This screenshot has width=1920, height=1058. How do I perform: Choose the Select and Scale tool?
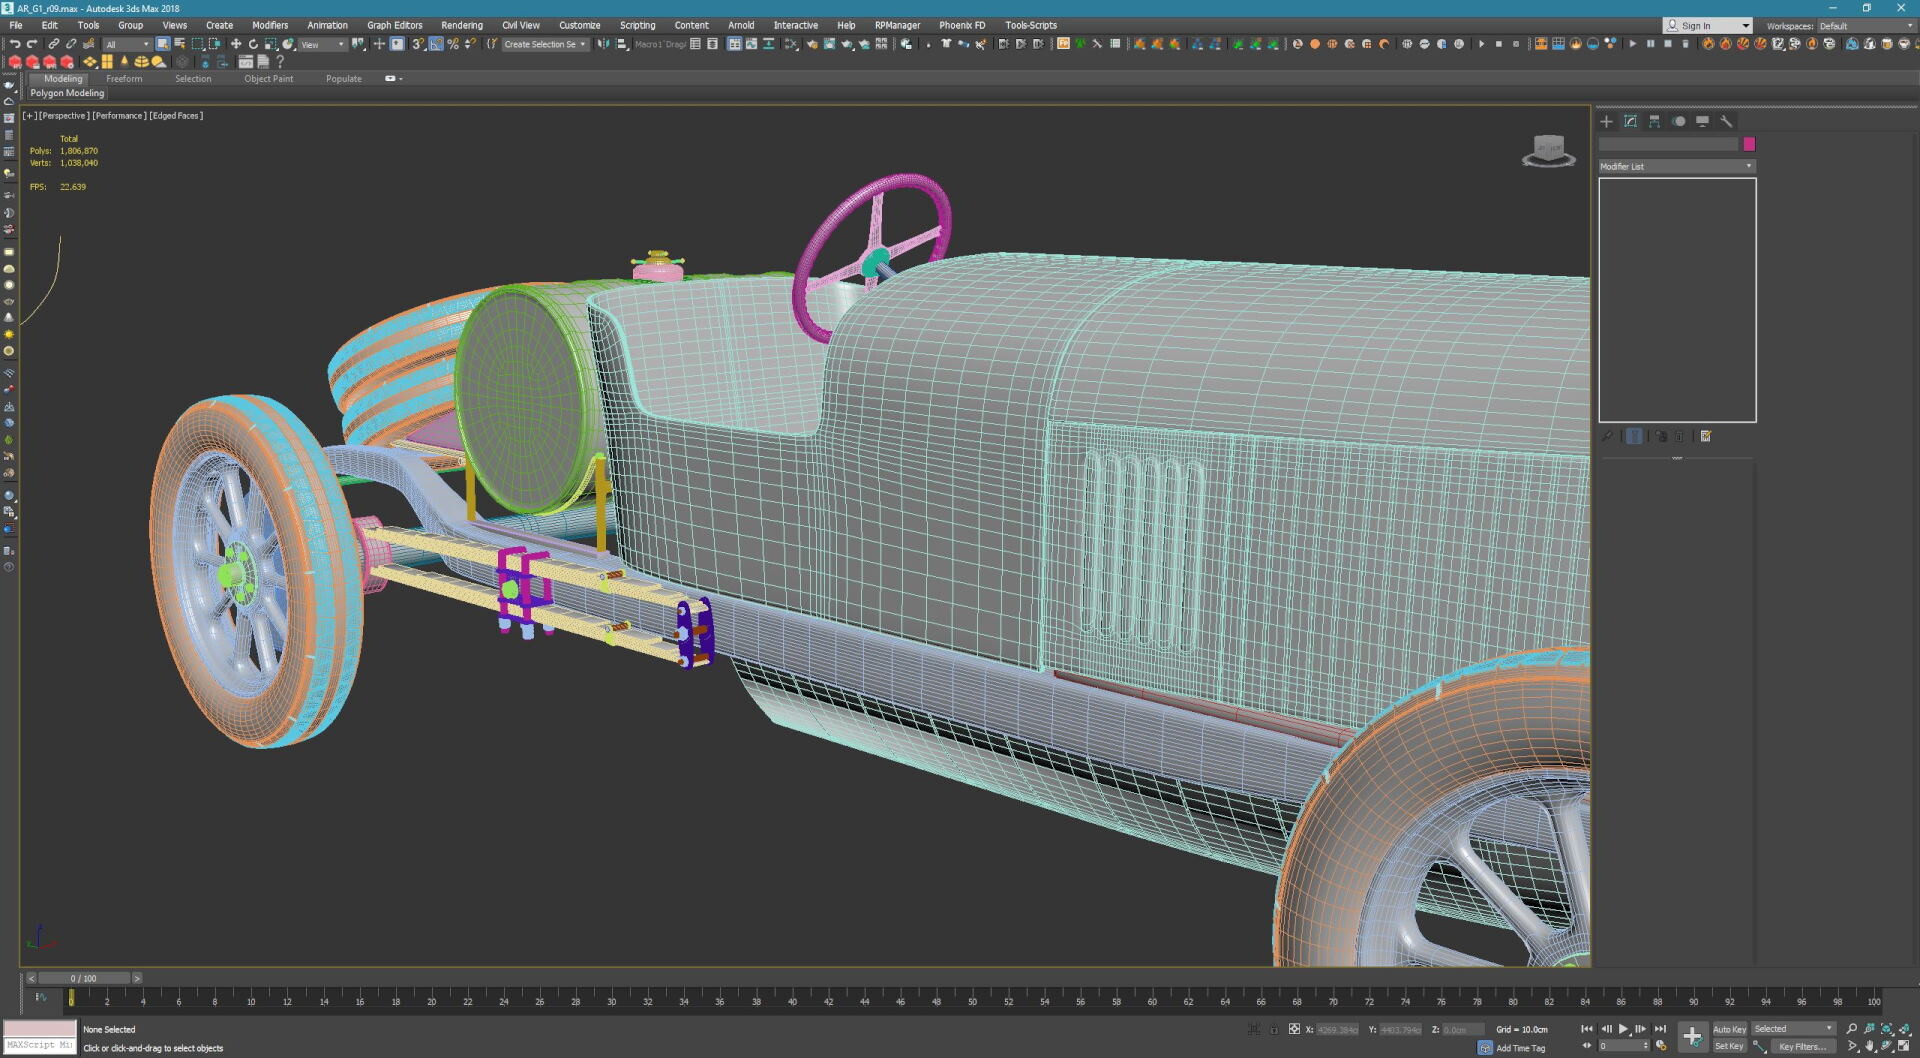270,44
